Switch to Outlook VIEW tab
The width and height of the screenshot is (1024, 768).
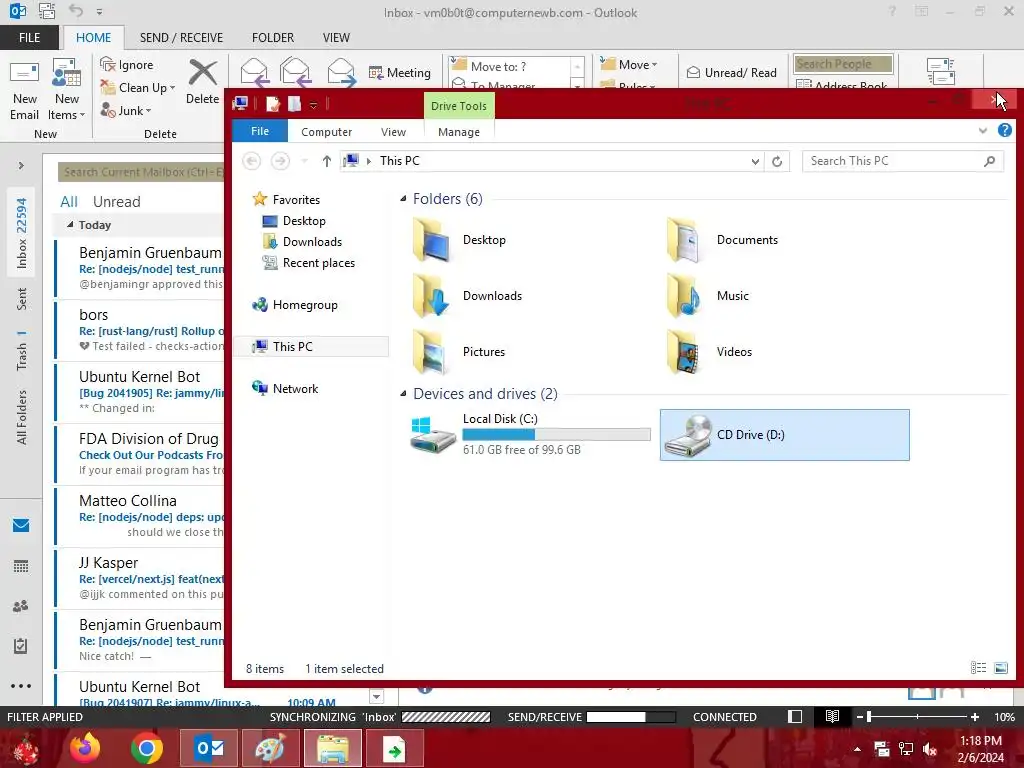336,38
